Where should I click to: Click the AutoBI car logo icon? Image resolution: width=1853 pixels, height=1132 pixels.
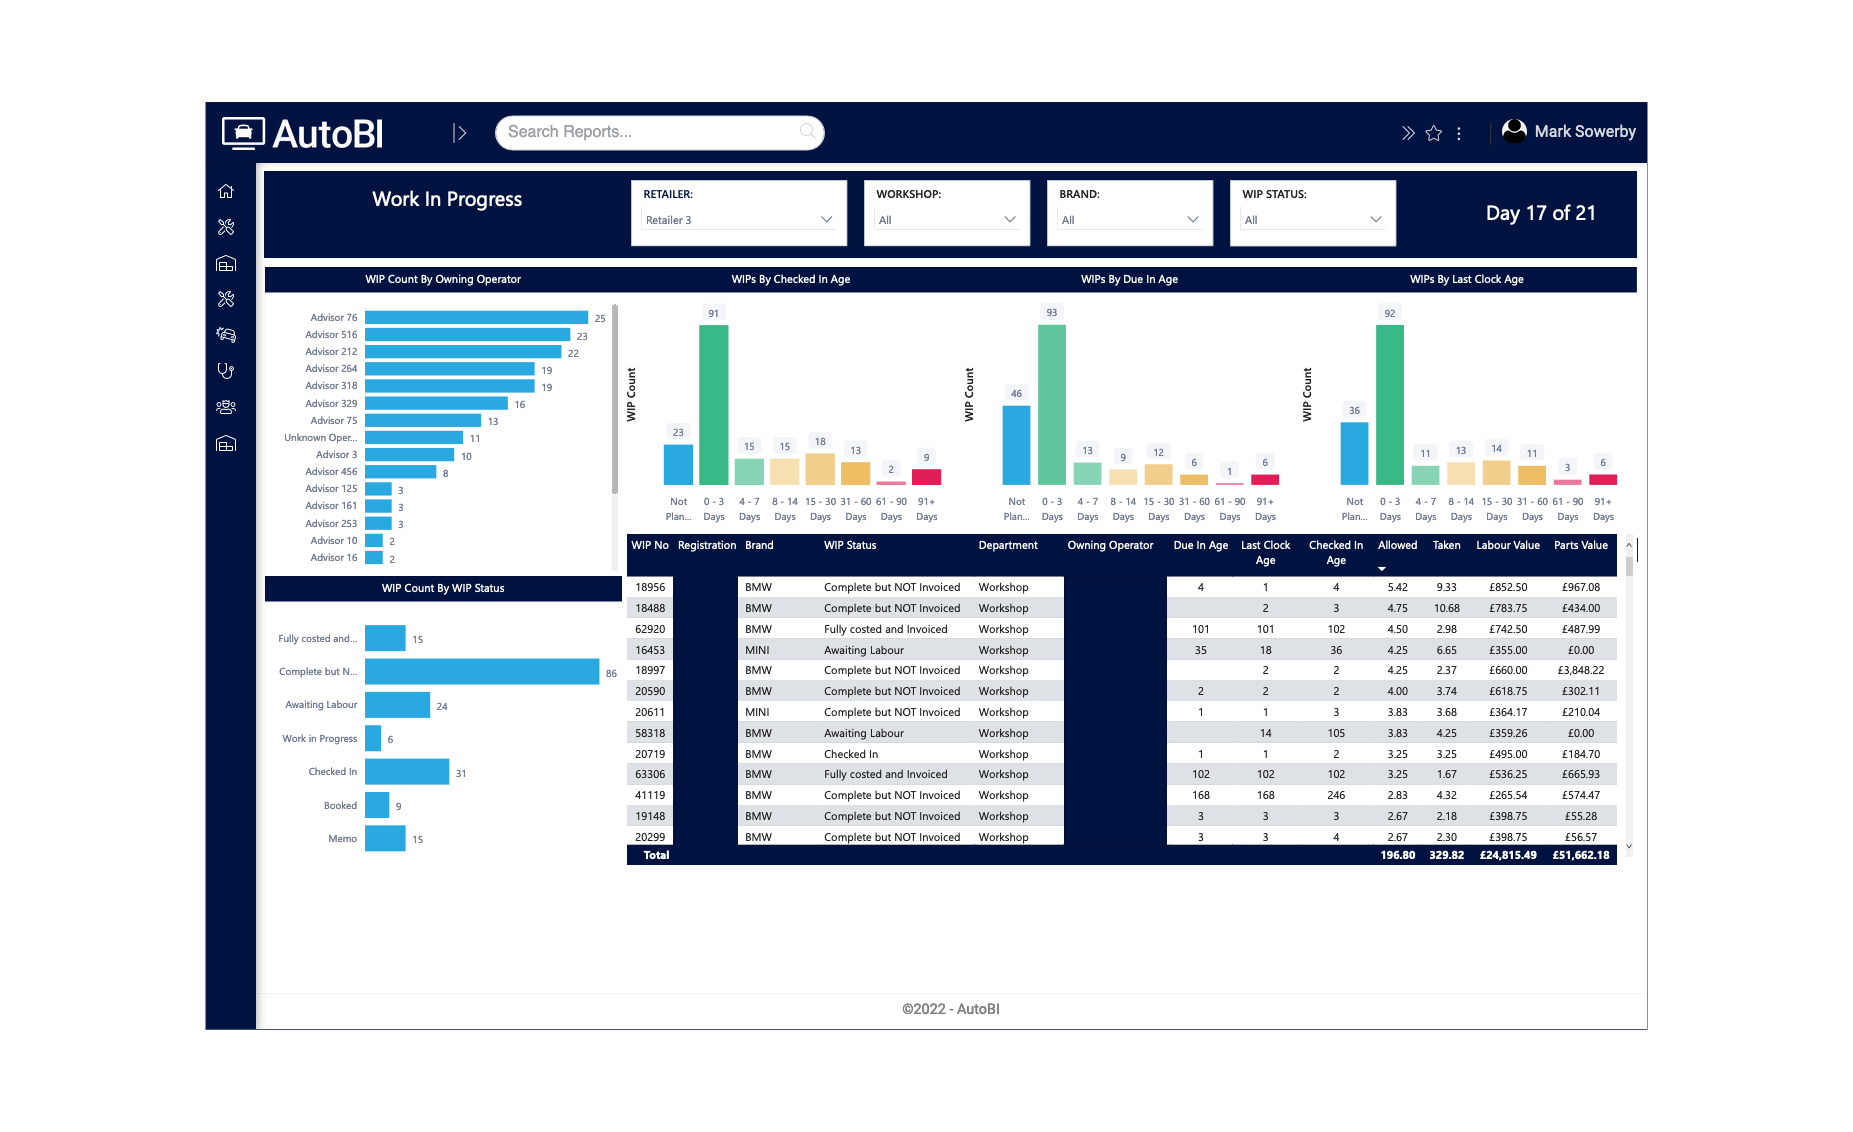[241, 133]
